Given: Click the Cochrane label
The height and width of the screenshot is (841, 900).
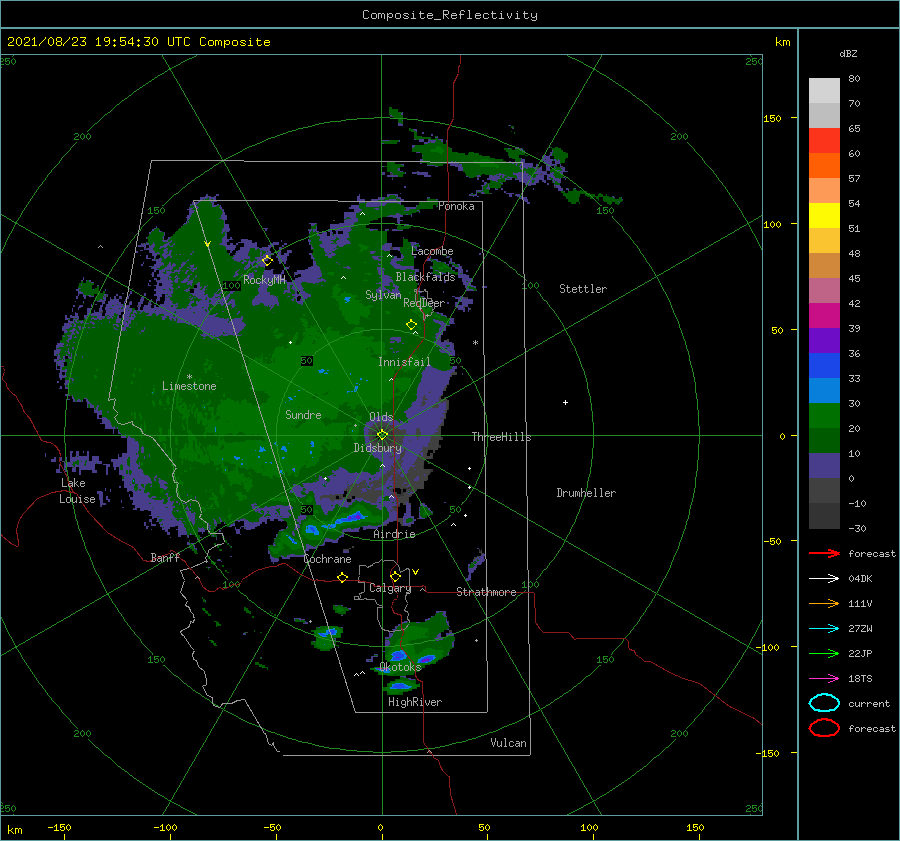Looking at the screenshot, I should pyautogui.click(x=327, y=559).
